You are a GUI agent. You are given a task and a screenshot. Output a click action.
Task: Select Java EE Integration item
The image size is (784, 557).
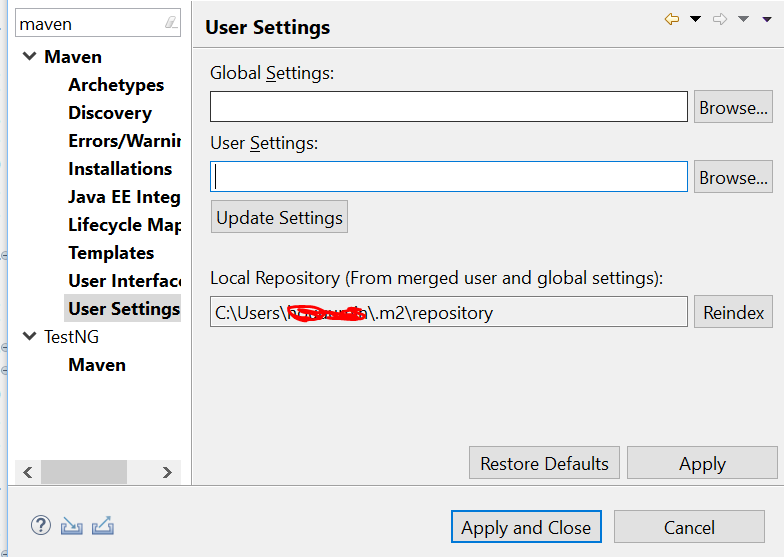124,197
